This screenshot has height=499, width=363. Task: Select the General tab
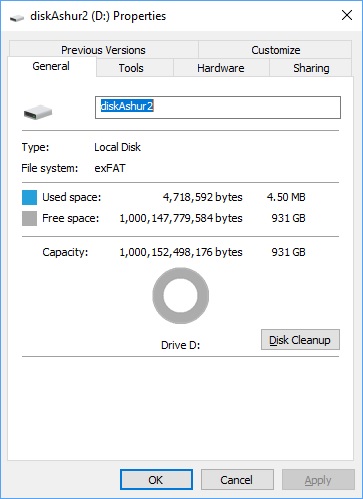[51, 66]
